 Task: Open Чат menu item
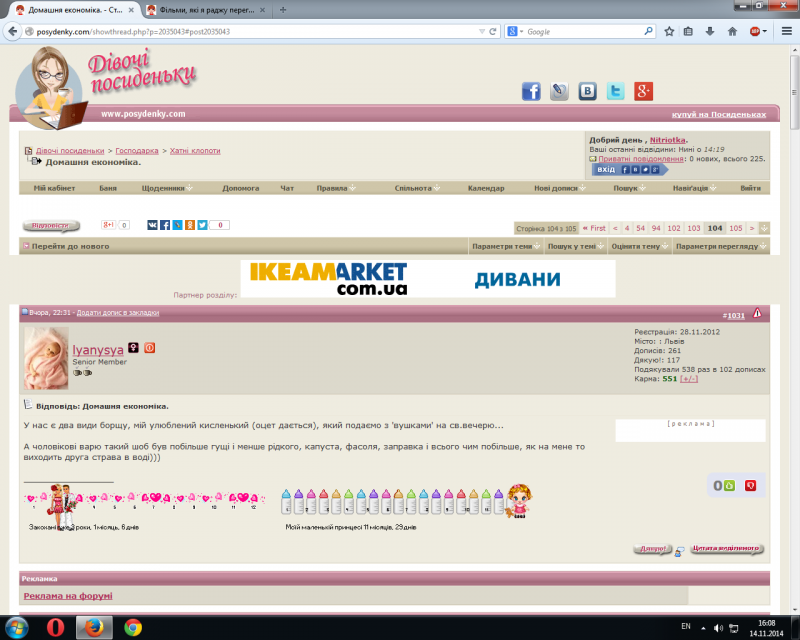[x=287, y=188]
